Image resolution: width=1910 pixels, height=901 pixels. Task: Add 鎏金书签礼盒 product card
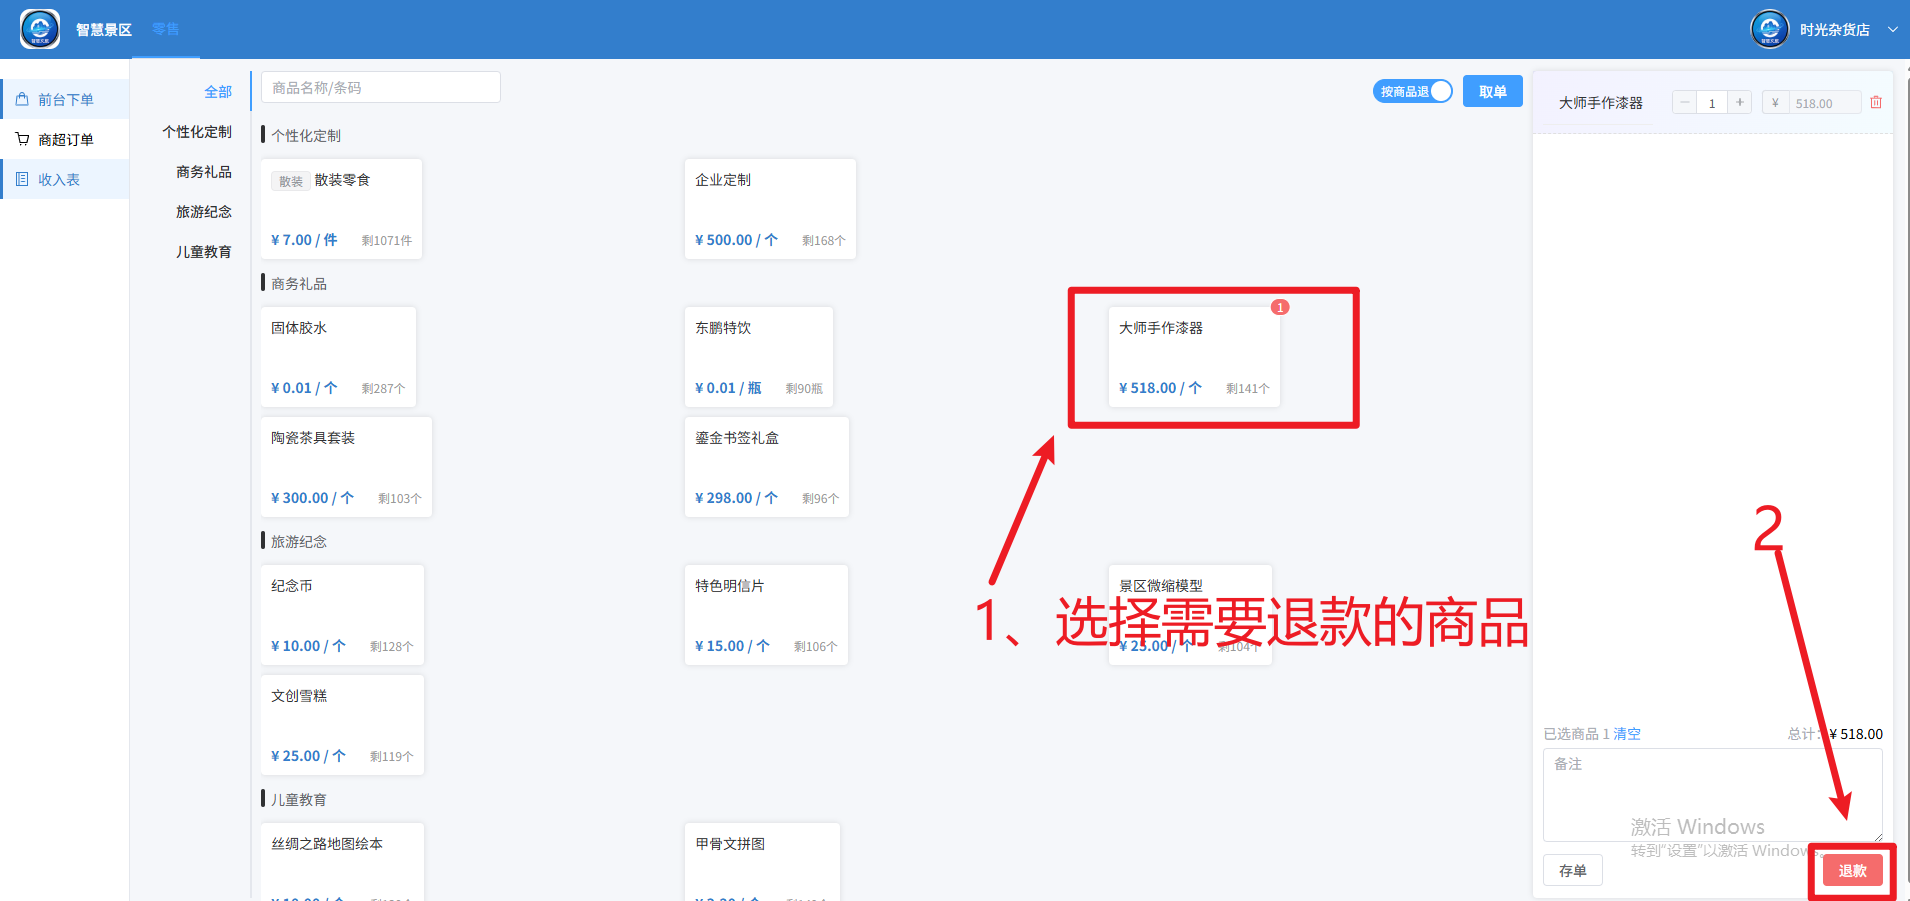coord(767,467)
